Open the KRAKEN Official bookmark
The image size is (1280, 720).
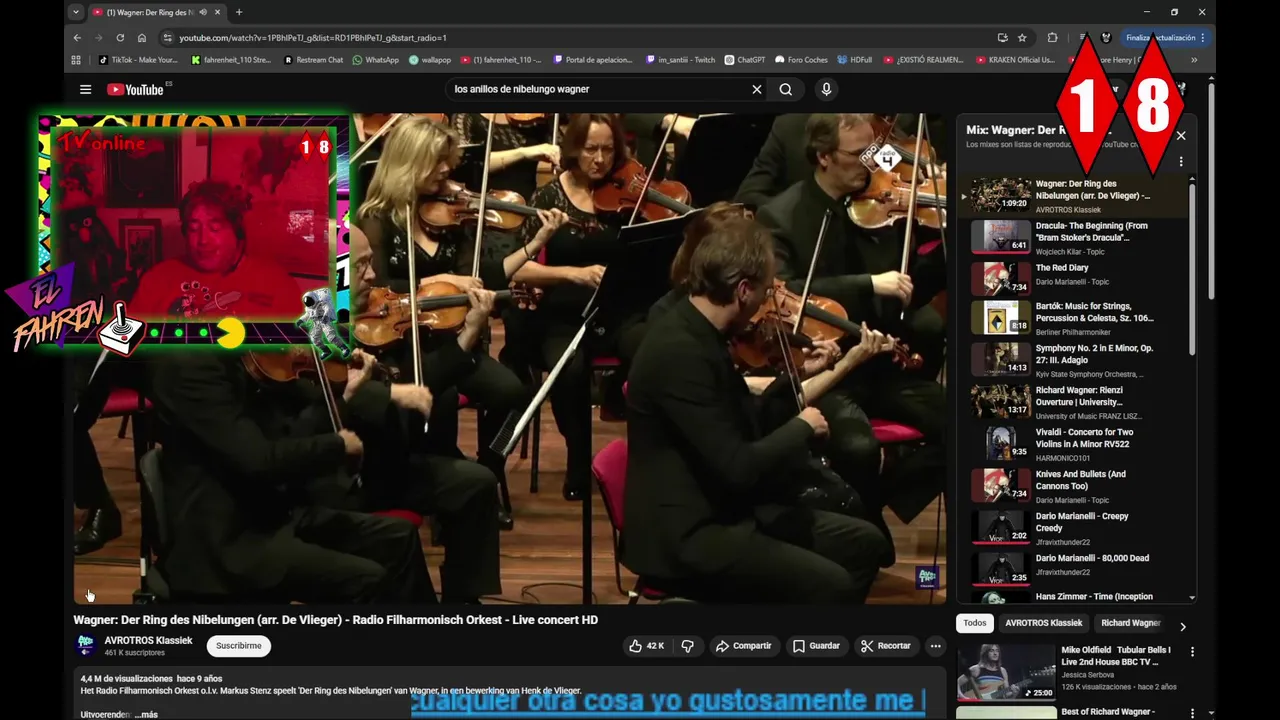click(1017, 60)
